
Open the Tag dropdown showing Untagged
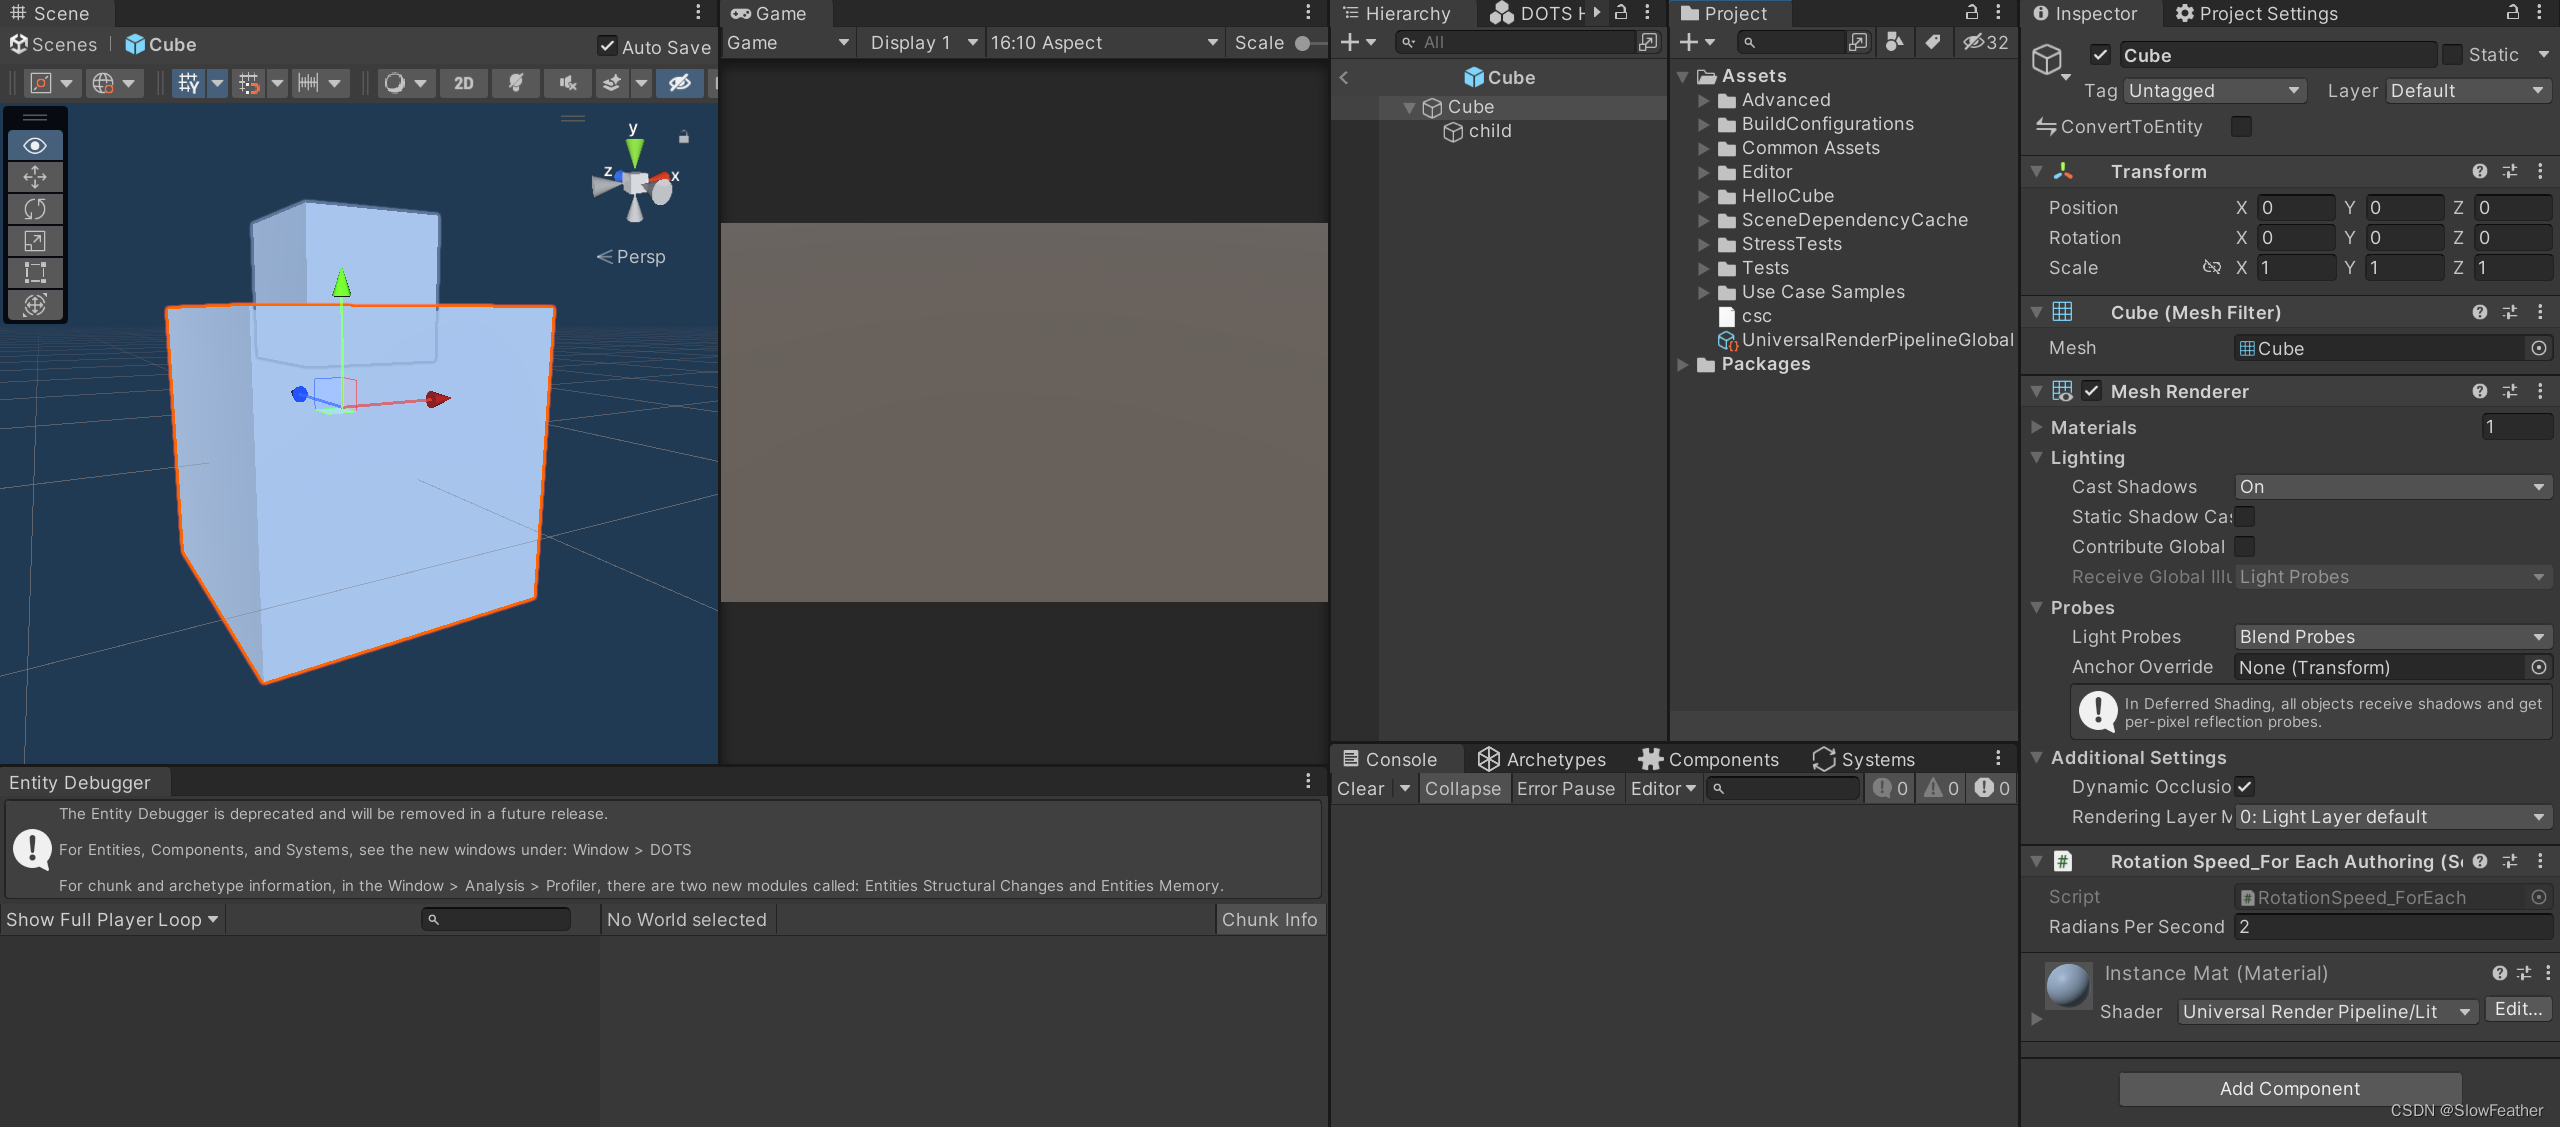(x=2214, y=91)
